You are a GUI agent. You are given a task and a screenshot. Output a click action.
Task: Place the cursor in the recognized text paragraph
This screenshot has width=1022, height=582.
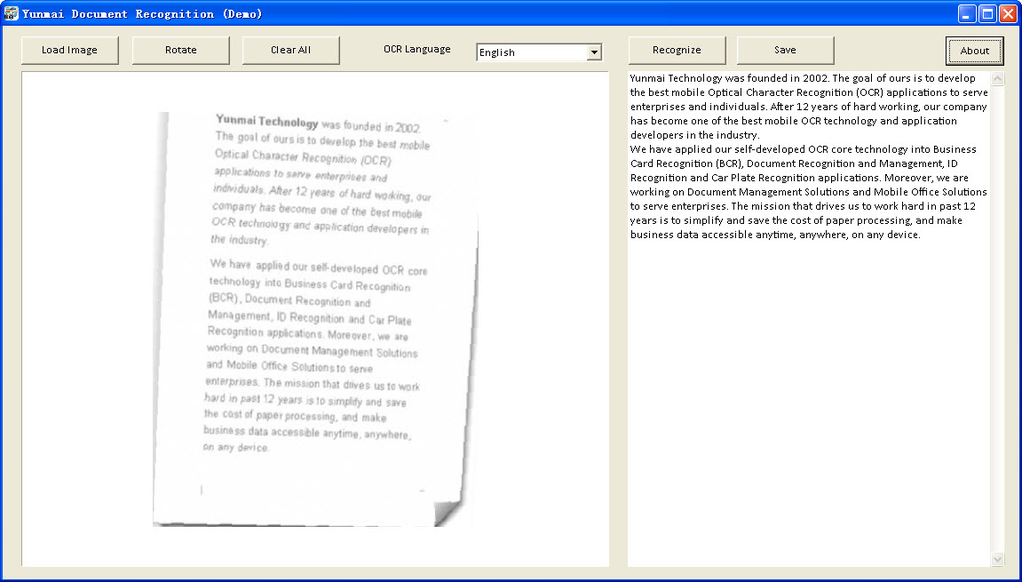(x=808, y=156)
